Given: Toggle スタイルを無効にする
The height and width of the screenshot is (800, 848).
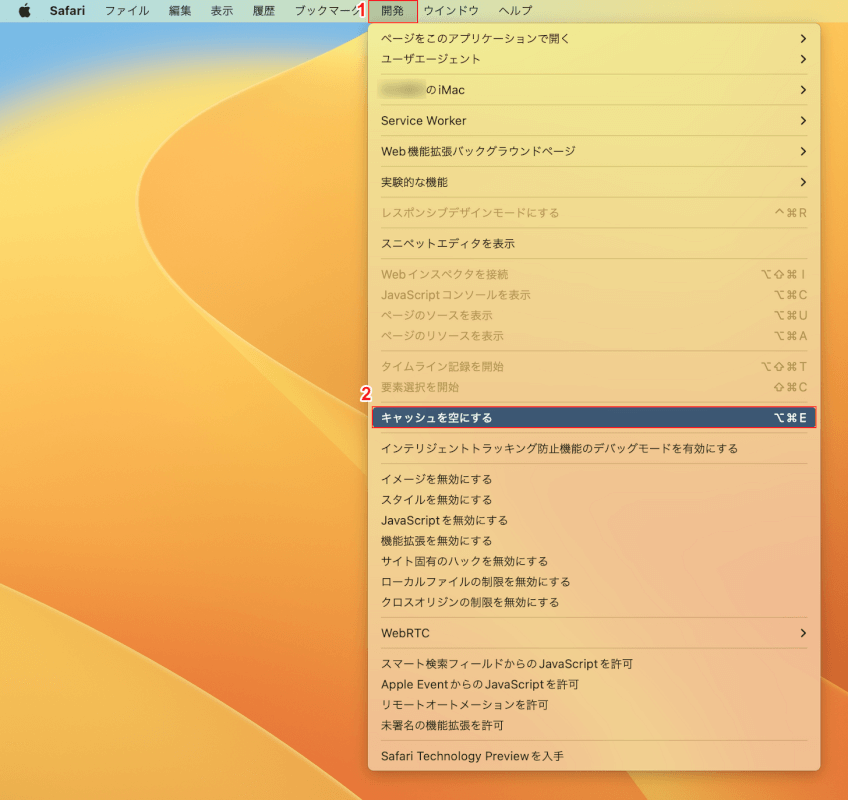Looking at the screenshot, I should pyautogui.click(x=594, y=500).
